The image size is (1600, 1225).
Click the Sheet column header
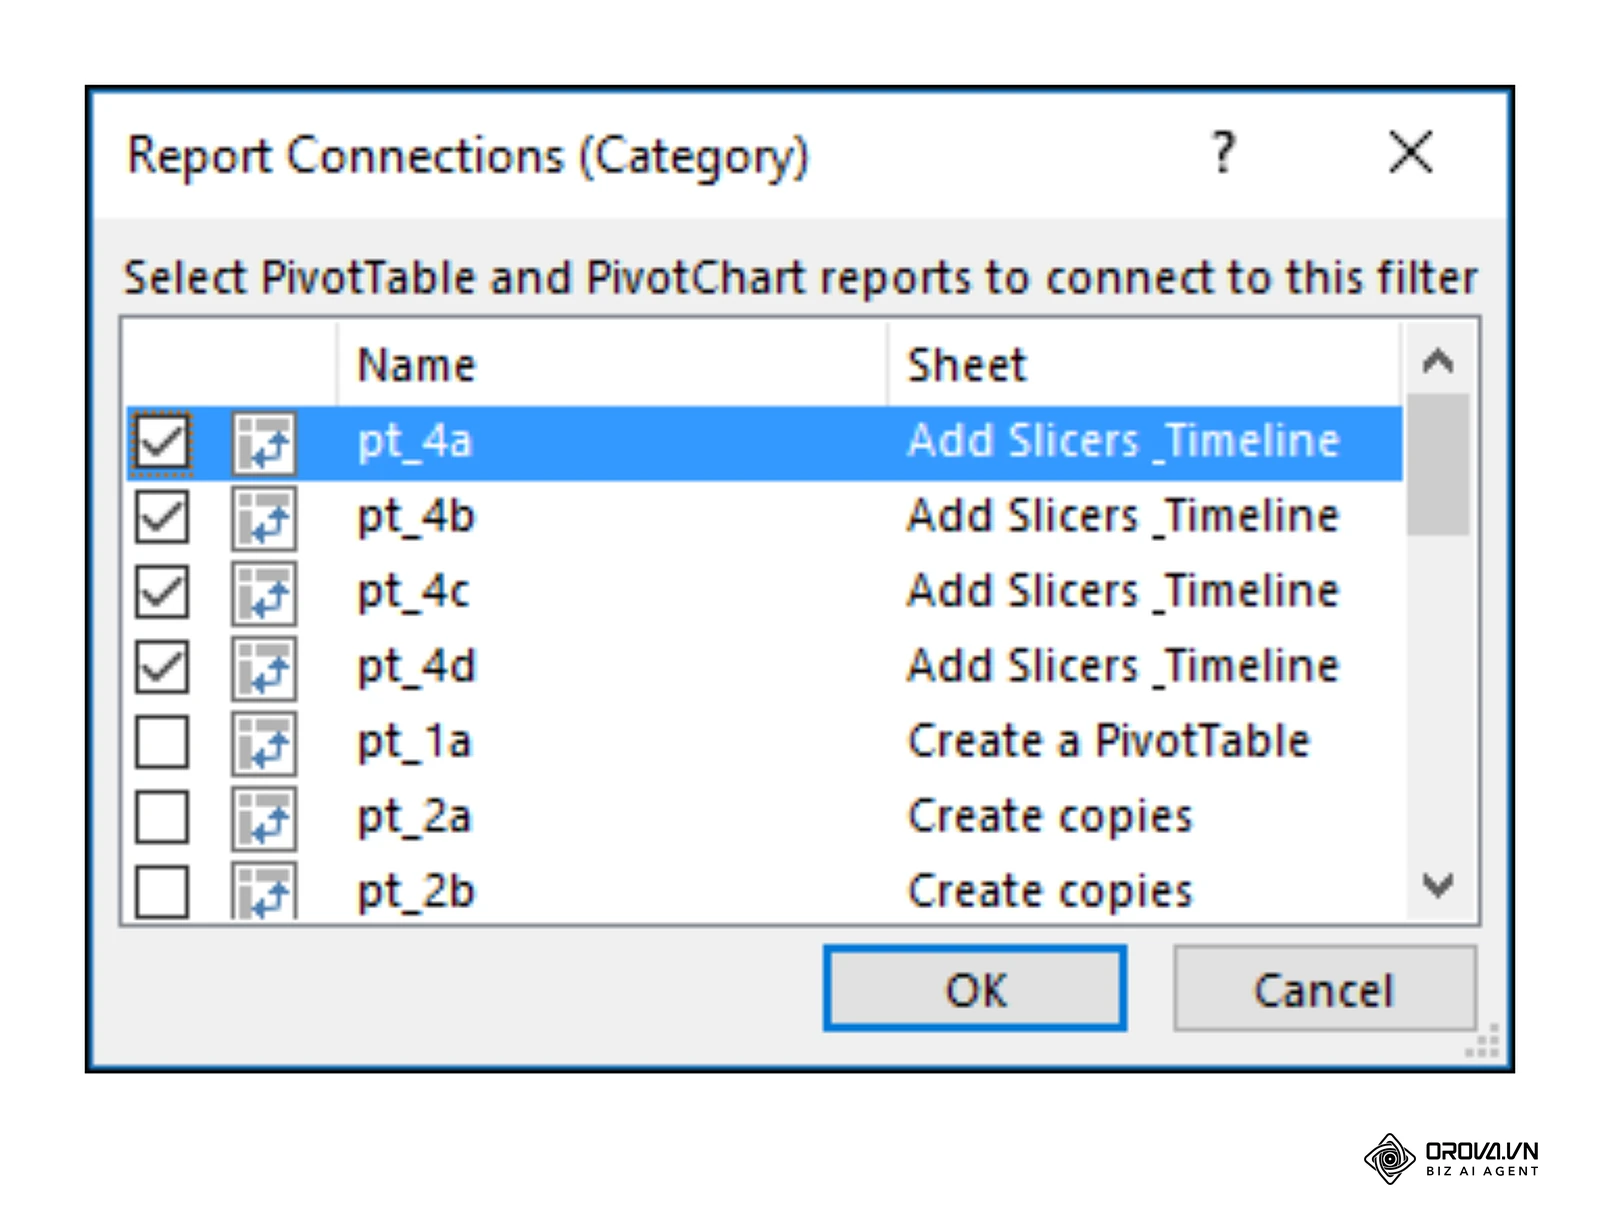point(1144,364)
